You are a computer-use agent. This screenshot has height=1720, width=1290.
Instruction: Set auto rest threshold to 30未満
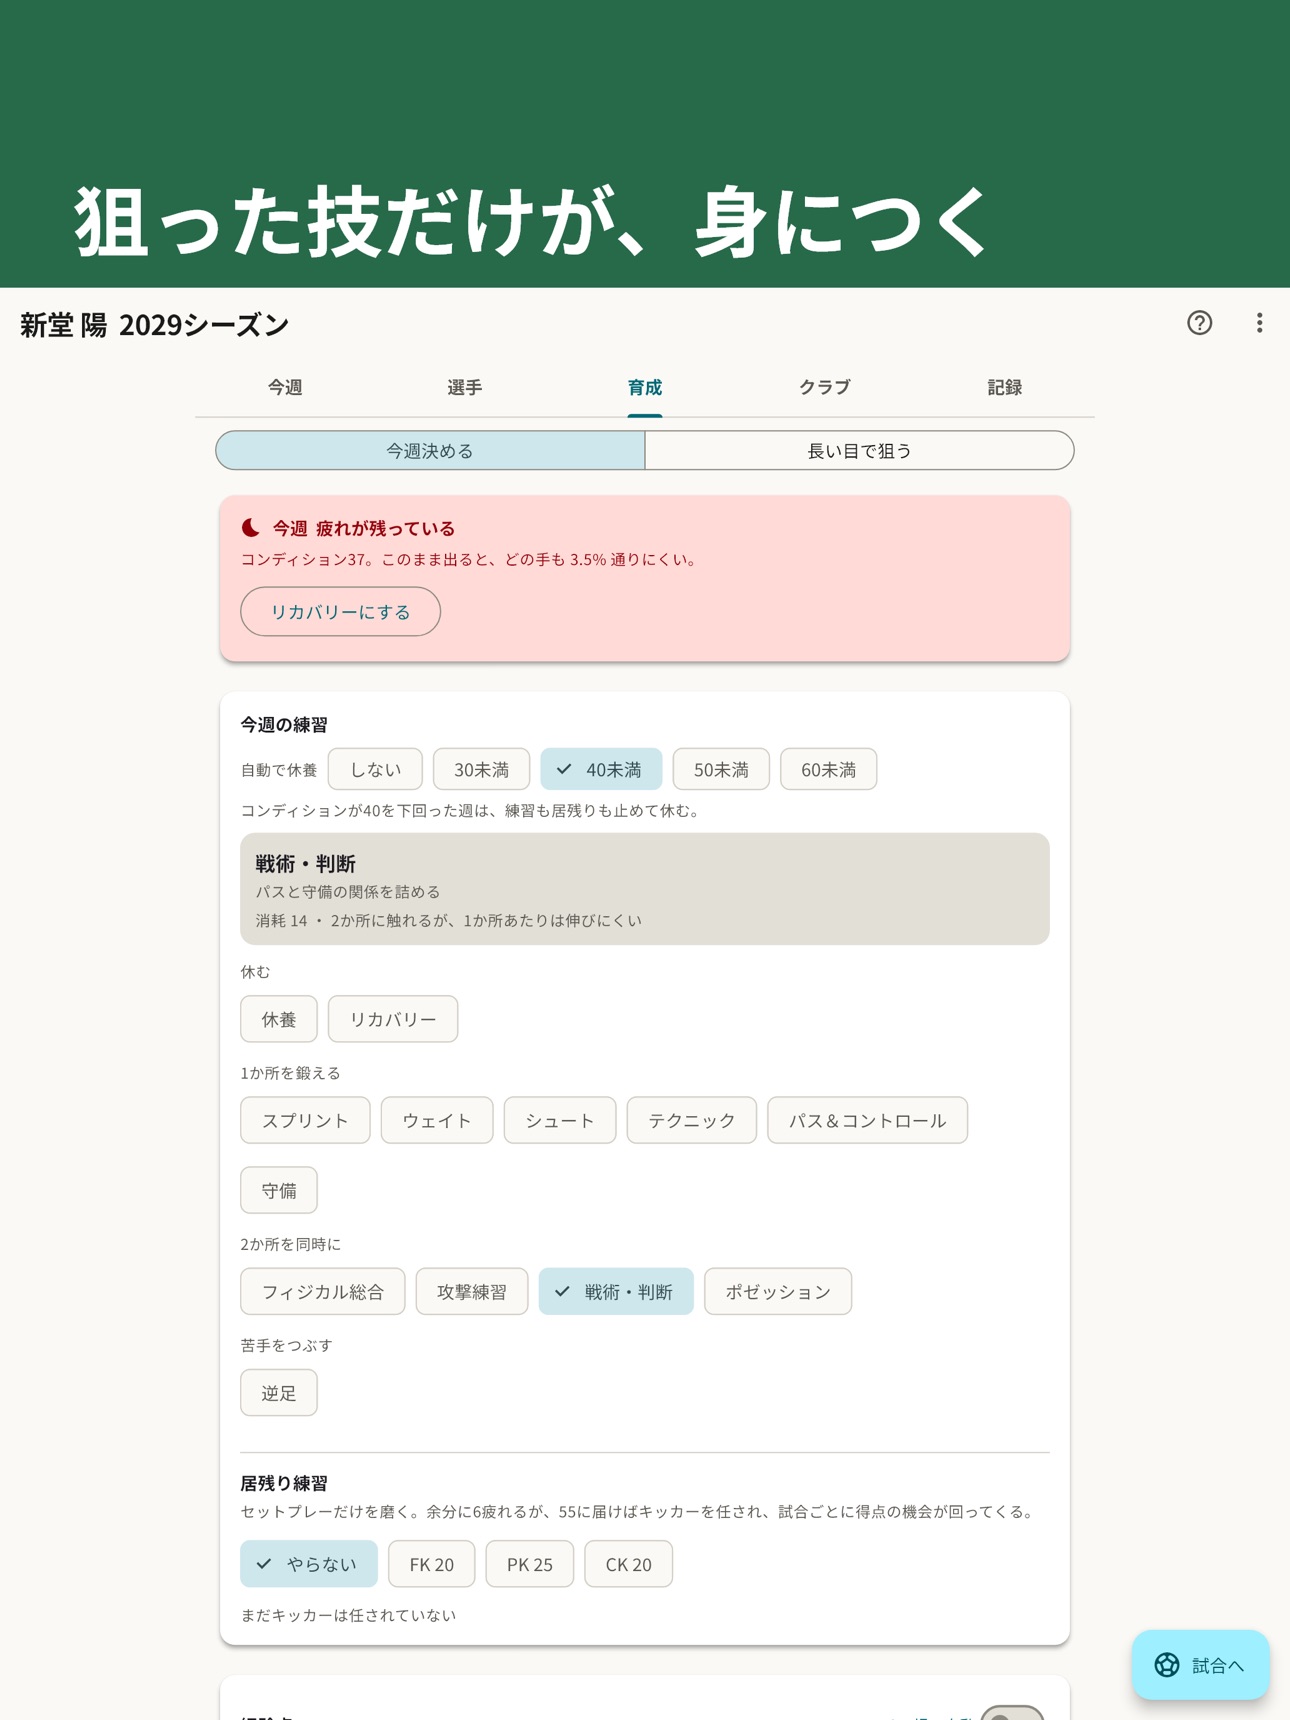pos(481,769)
